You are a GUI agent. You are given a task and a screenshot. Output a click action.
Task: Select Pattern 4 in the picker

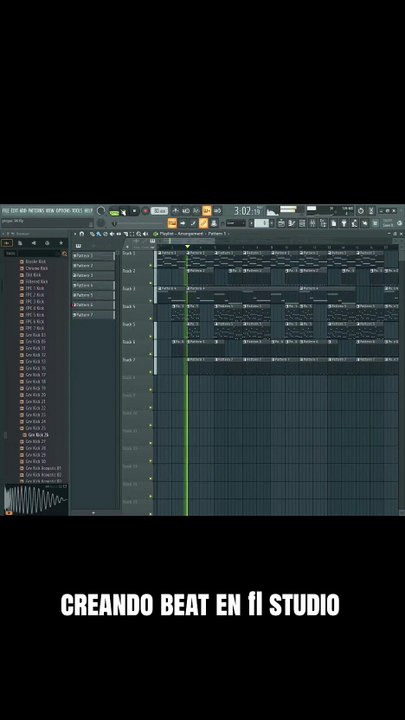coord(94,285)
